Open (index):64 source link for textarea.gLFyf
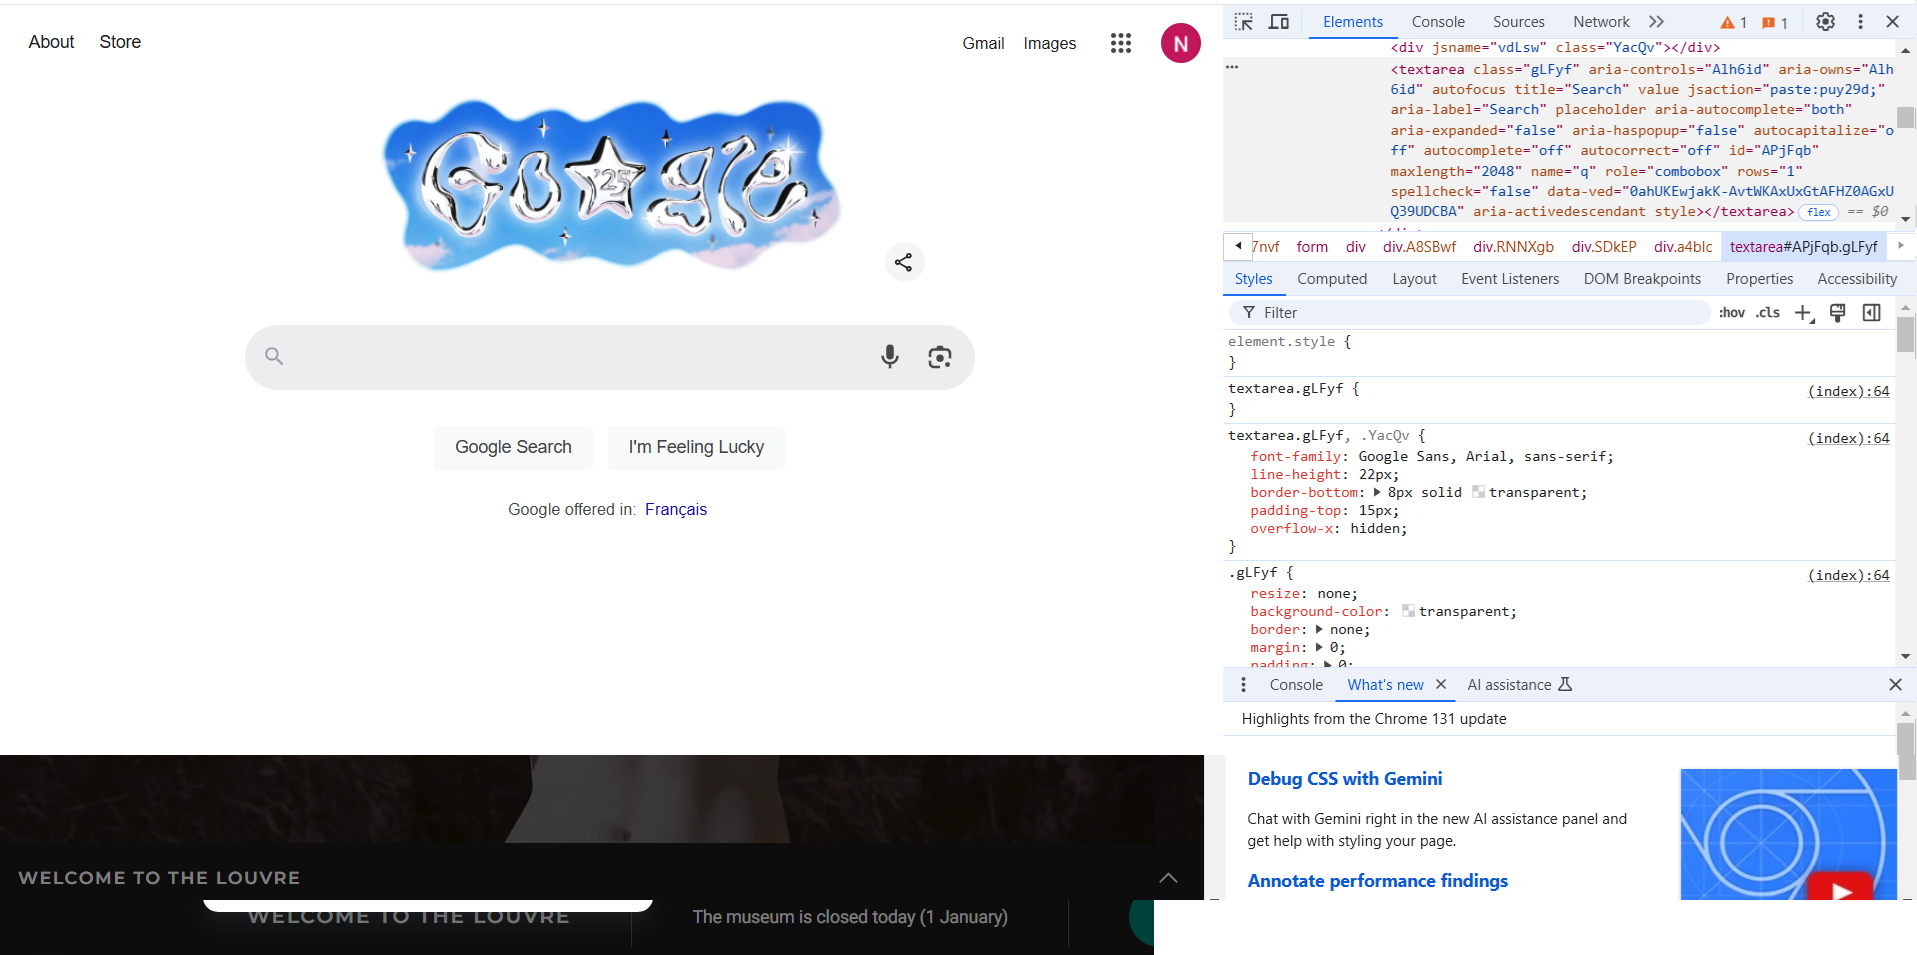The width and height of the screenshot is (1917, 955). [x=1848, y=391]
